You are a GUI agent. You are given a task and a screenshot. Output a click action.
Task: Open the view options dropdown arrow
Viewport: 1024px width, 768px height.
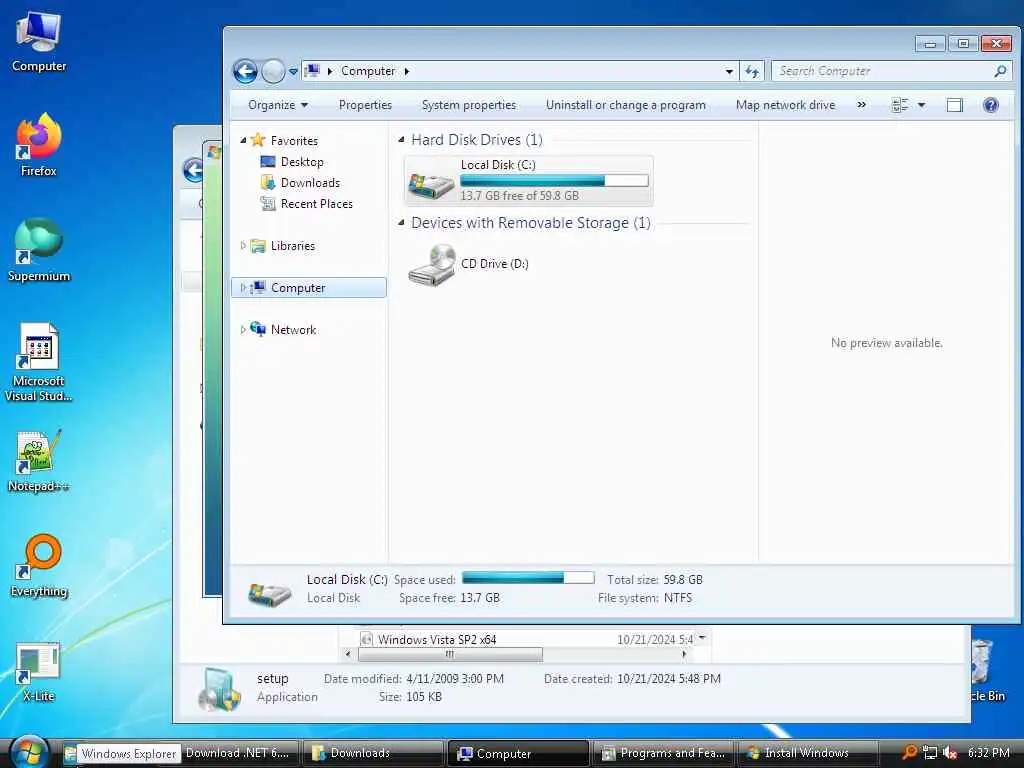(921, 105)
